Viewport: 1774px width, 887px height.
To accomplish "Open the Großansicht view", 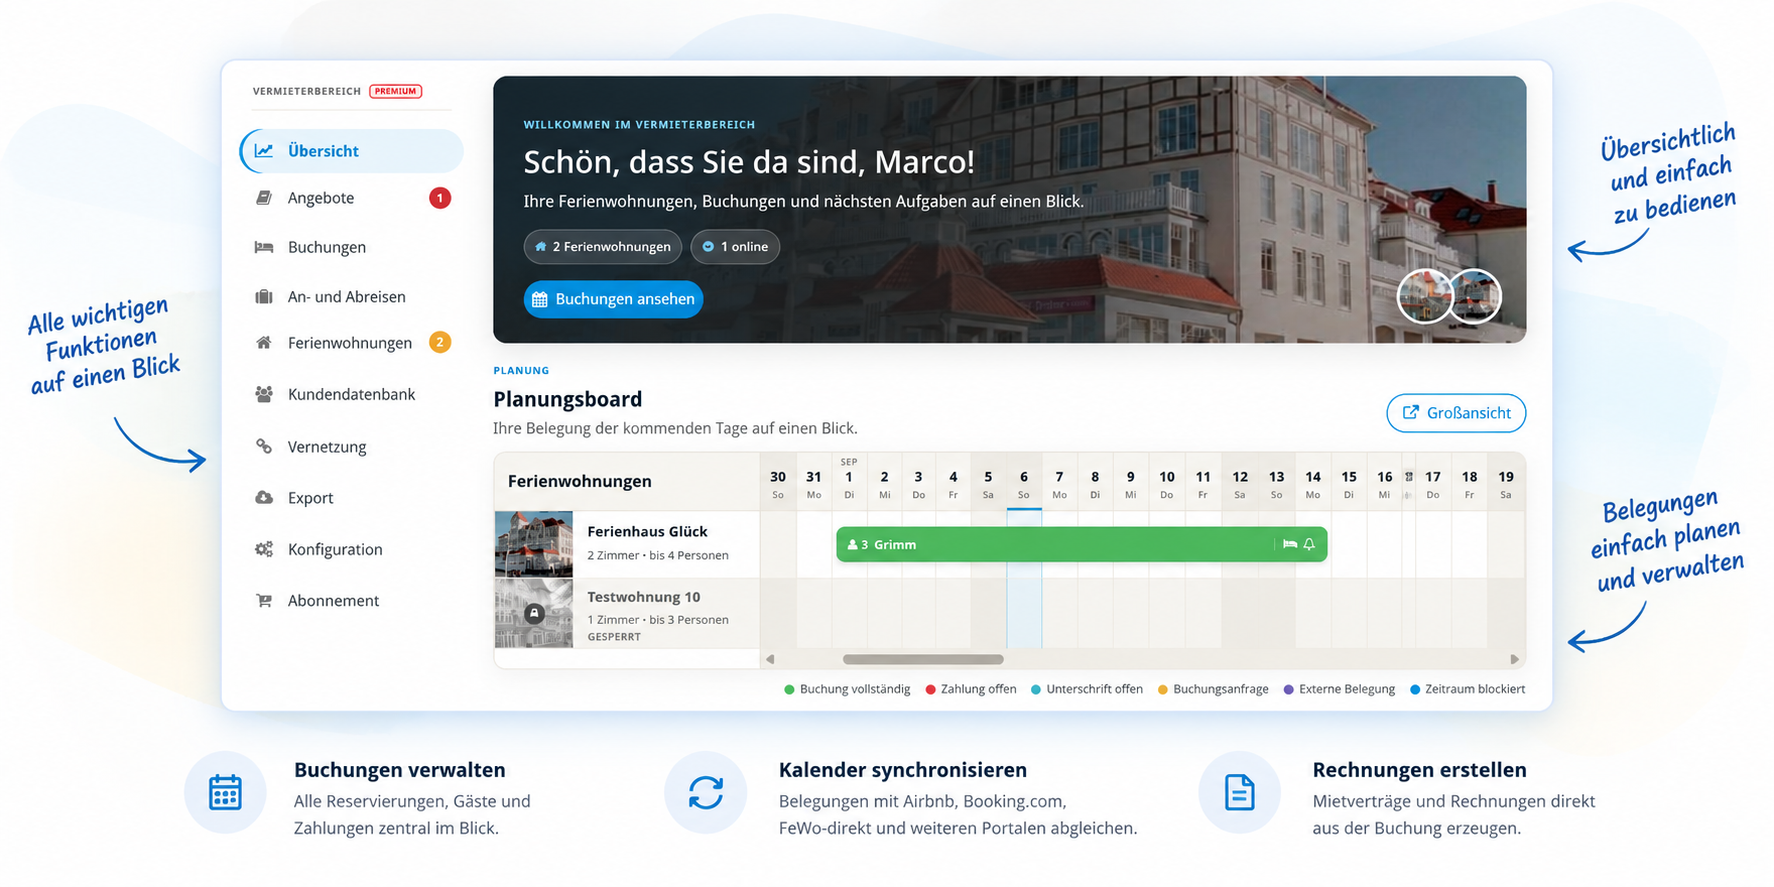I will 1456,413.
